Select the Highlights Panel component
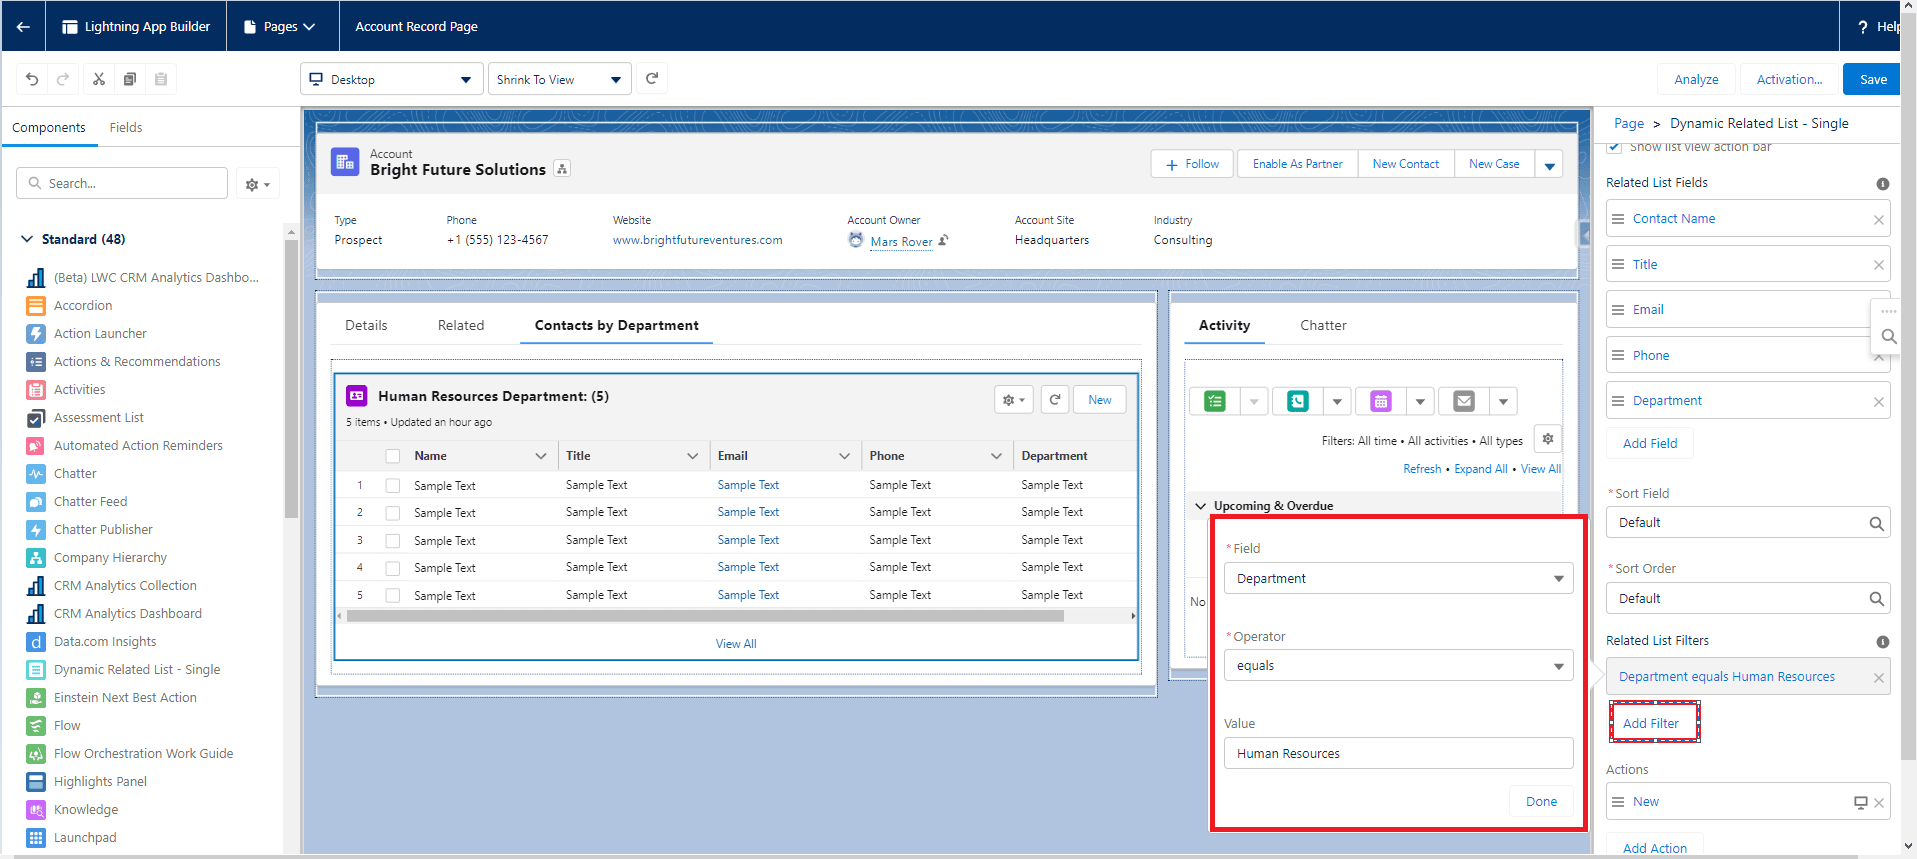The image size is (1917, 859). [x=100, y=782]
